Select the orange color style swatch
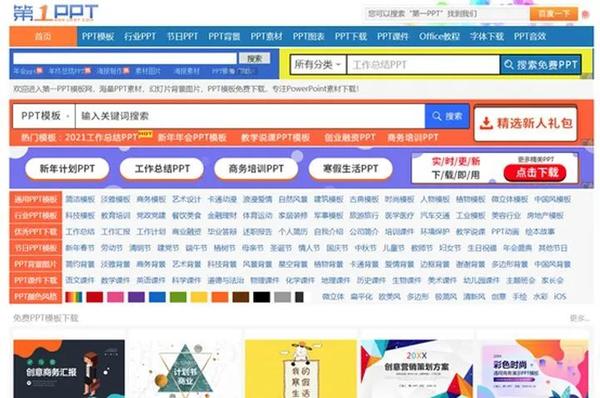 pyautogui.click(x=220, y=297)
